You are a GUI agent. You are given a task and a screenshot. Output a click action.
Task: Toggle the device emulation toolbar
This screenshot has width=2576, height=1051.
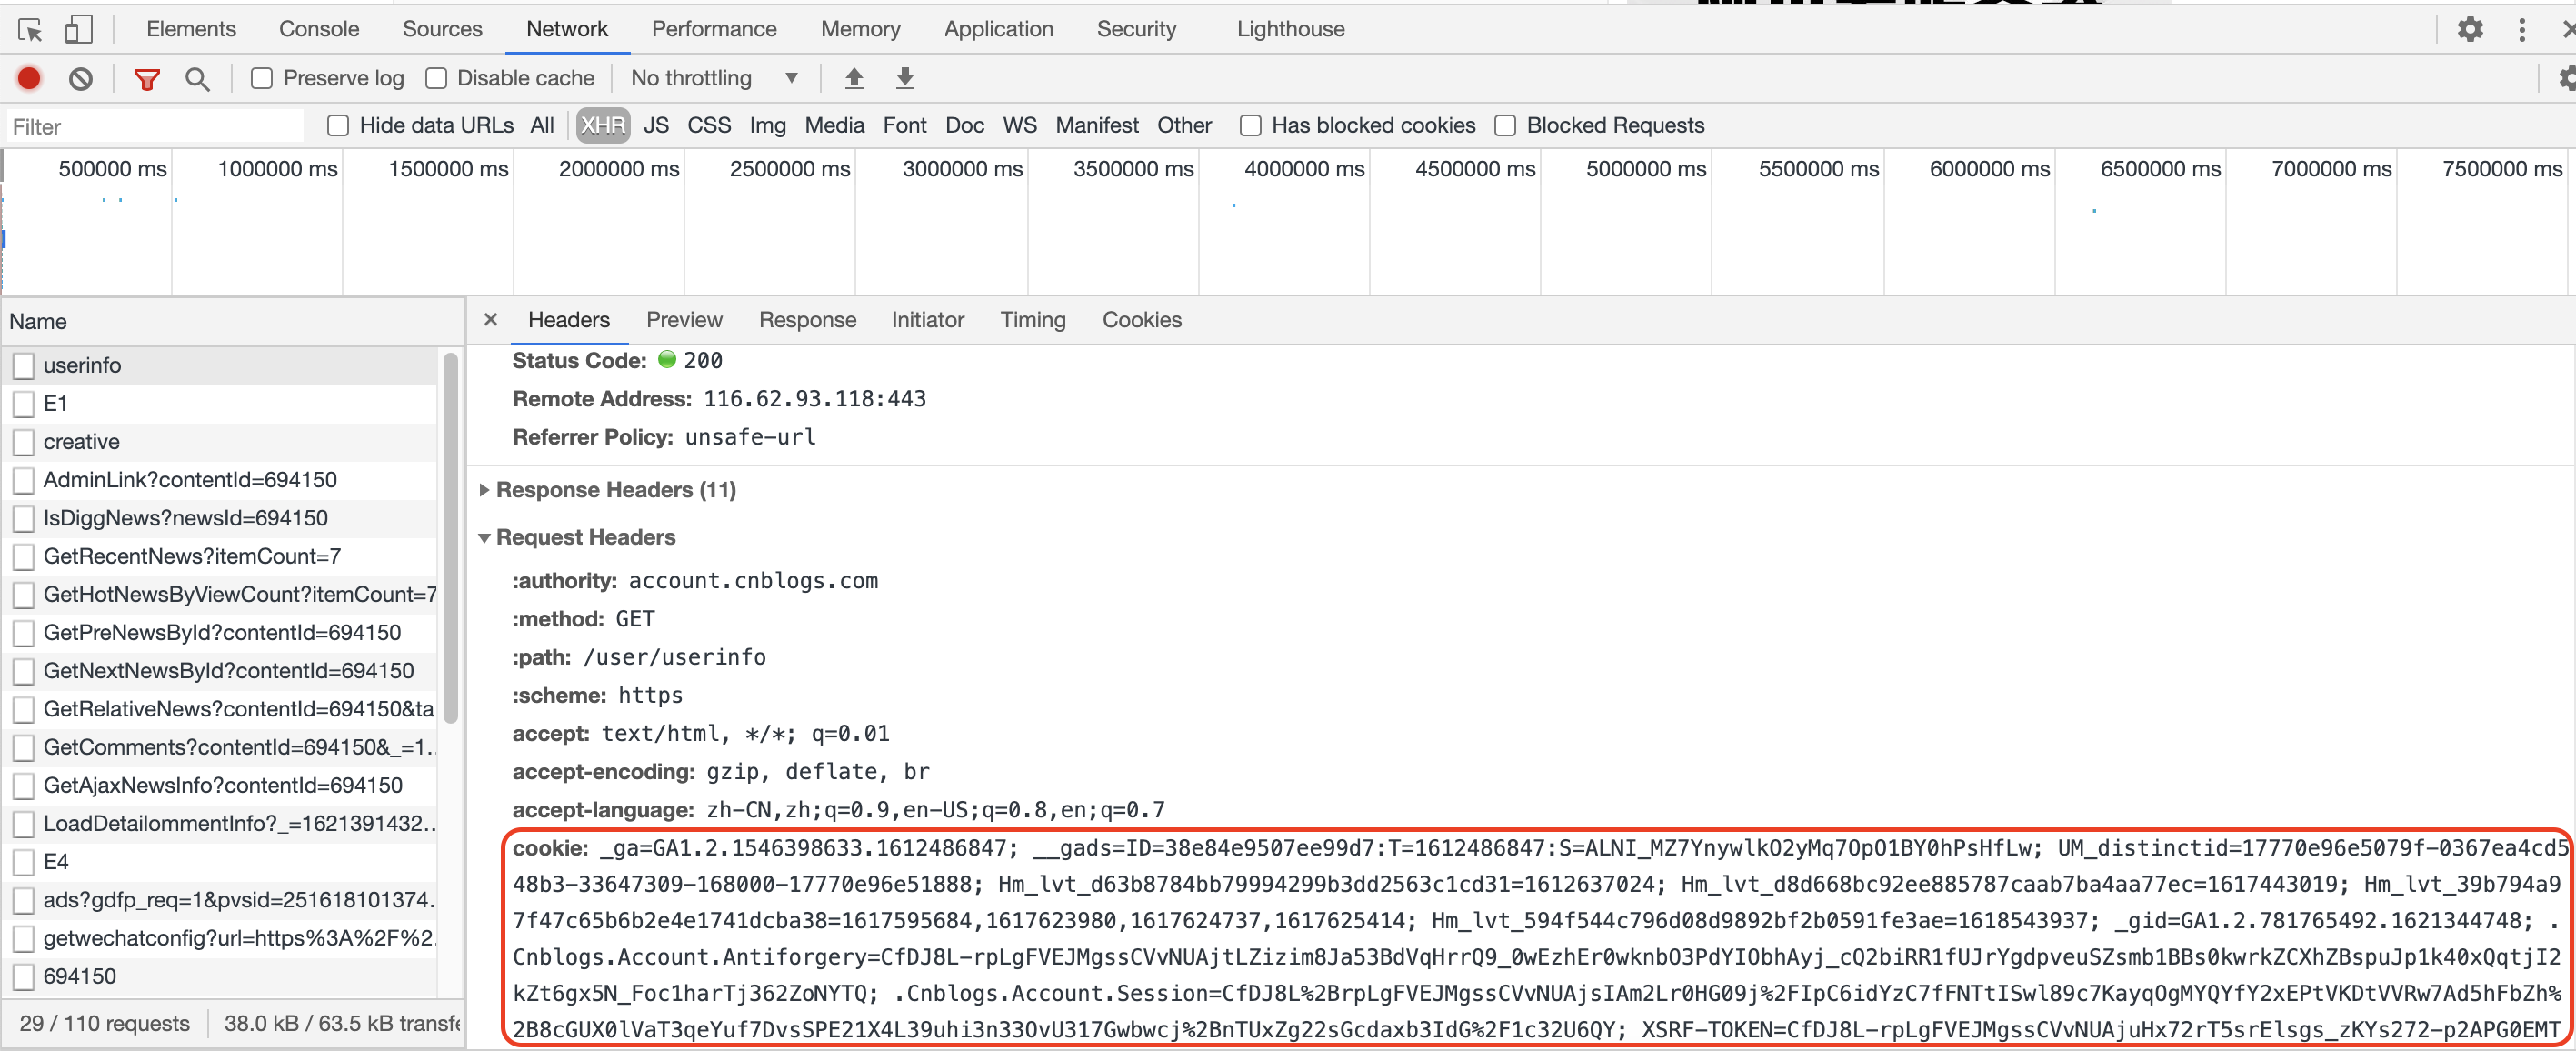click(79, 29)
